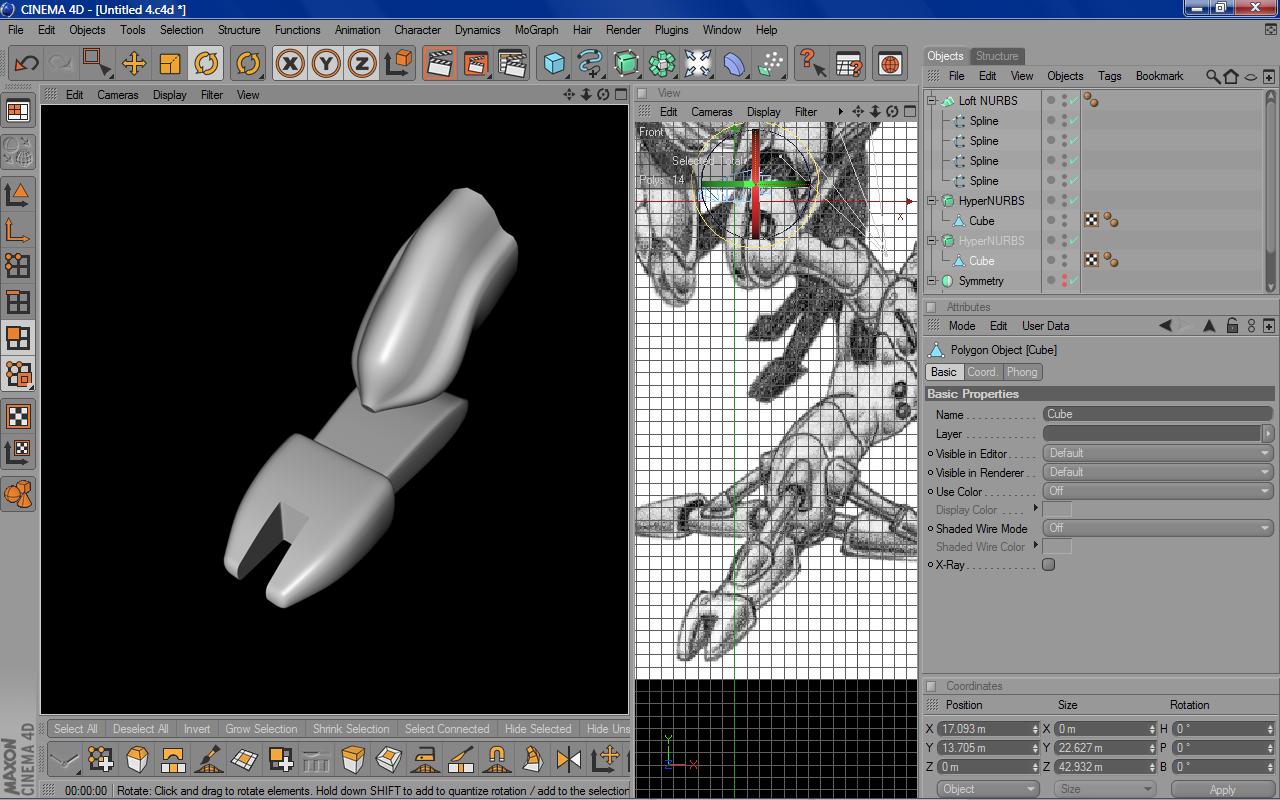Open the array modeling objects icon
This screenshot has height=800, width=1280.
pyautogui.click(x=662, y=64)
